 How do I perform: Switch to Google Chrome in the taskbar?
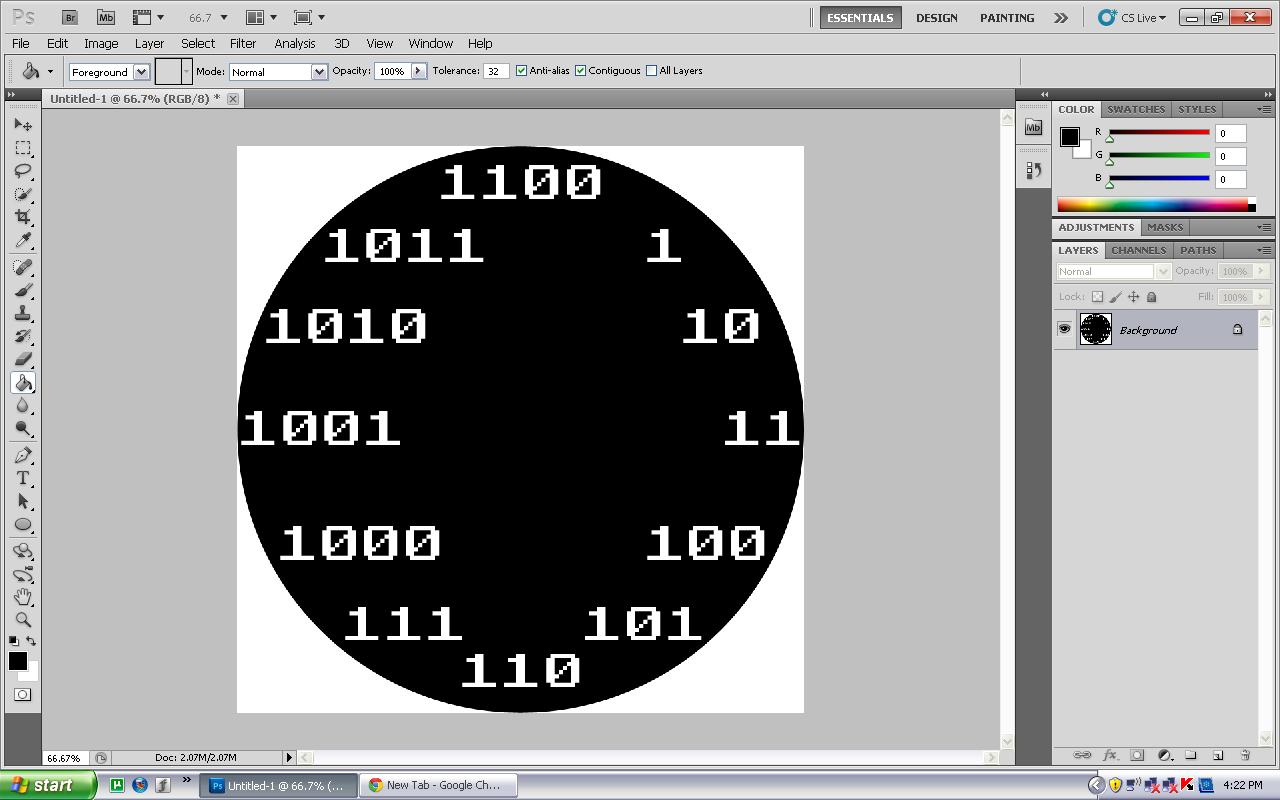coord(436,785)
